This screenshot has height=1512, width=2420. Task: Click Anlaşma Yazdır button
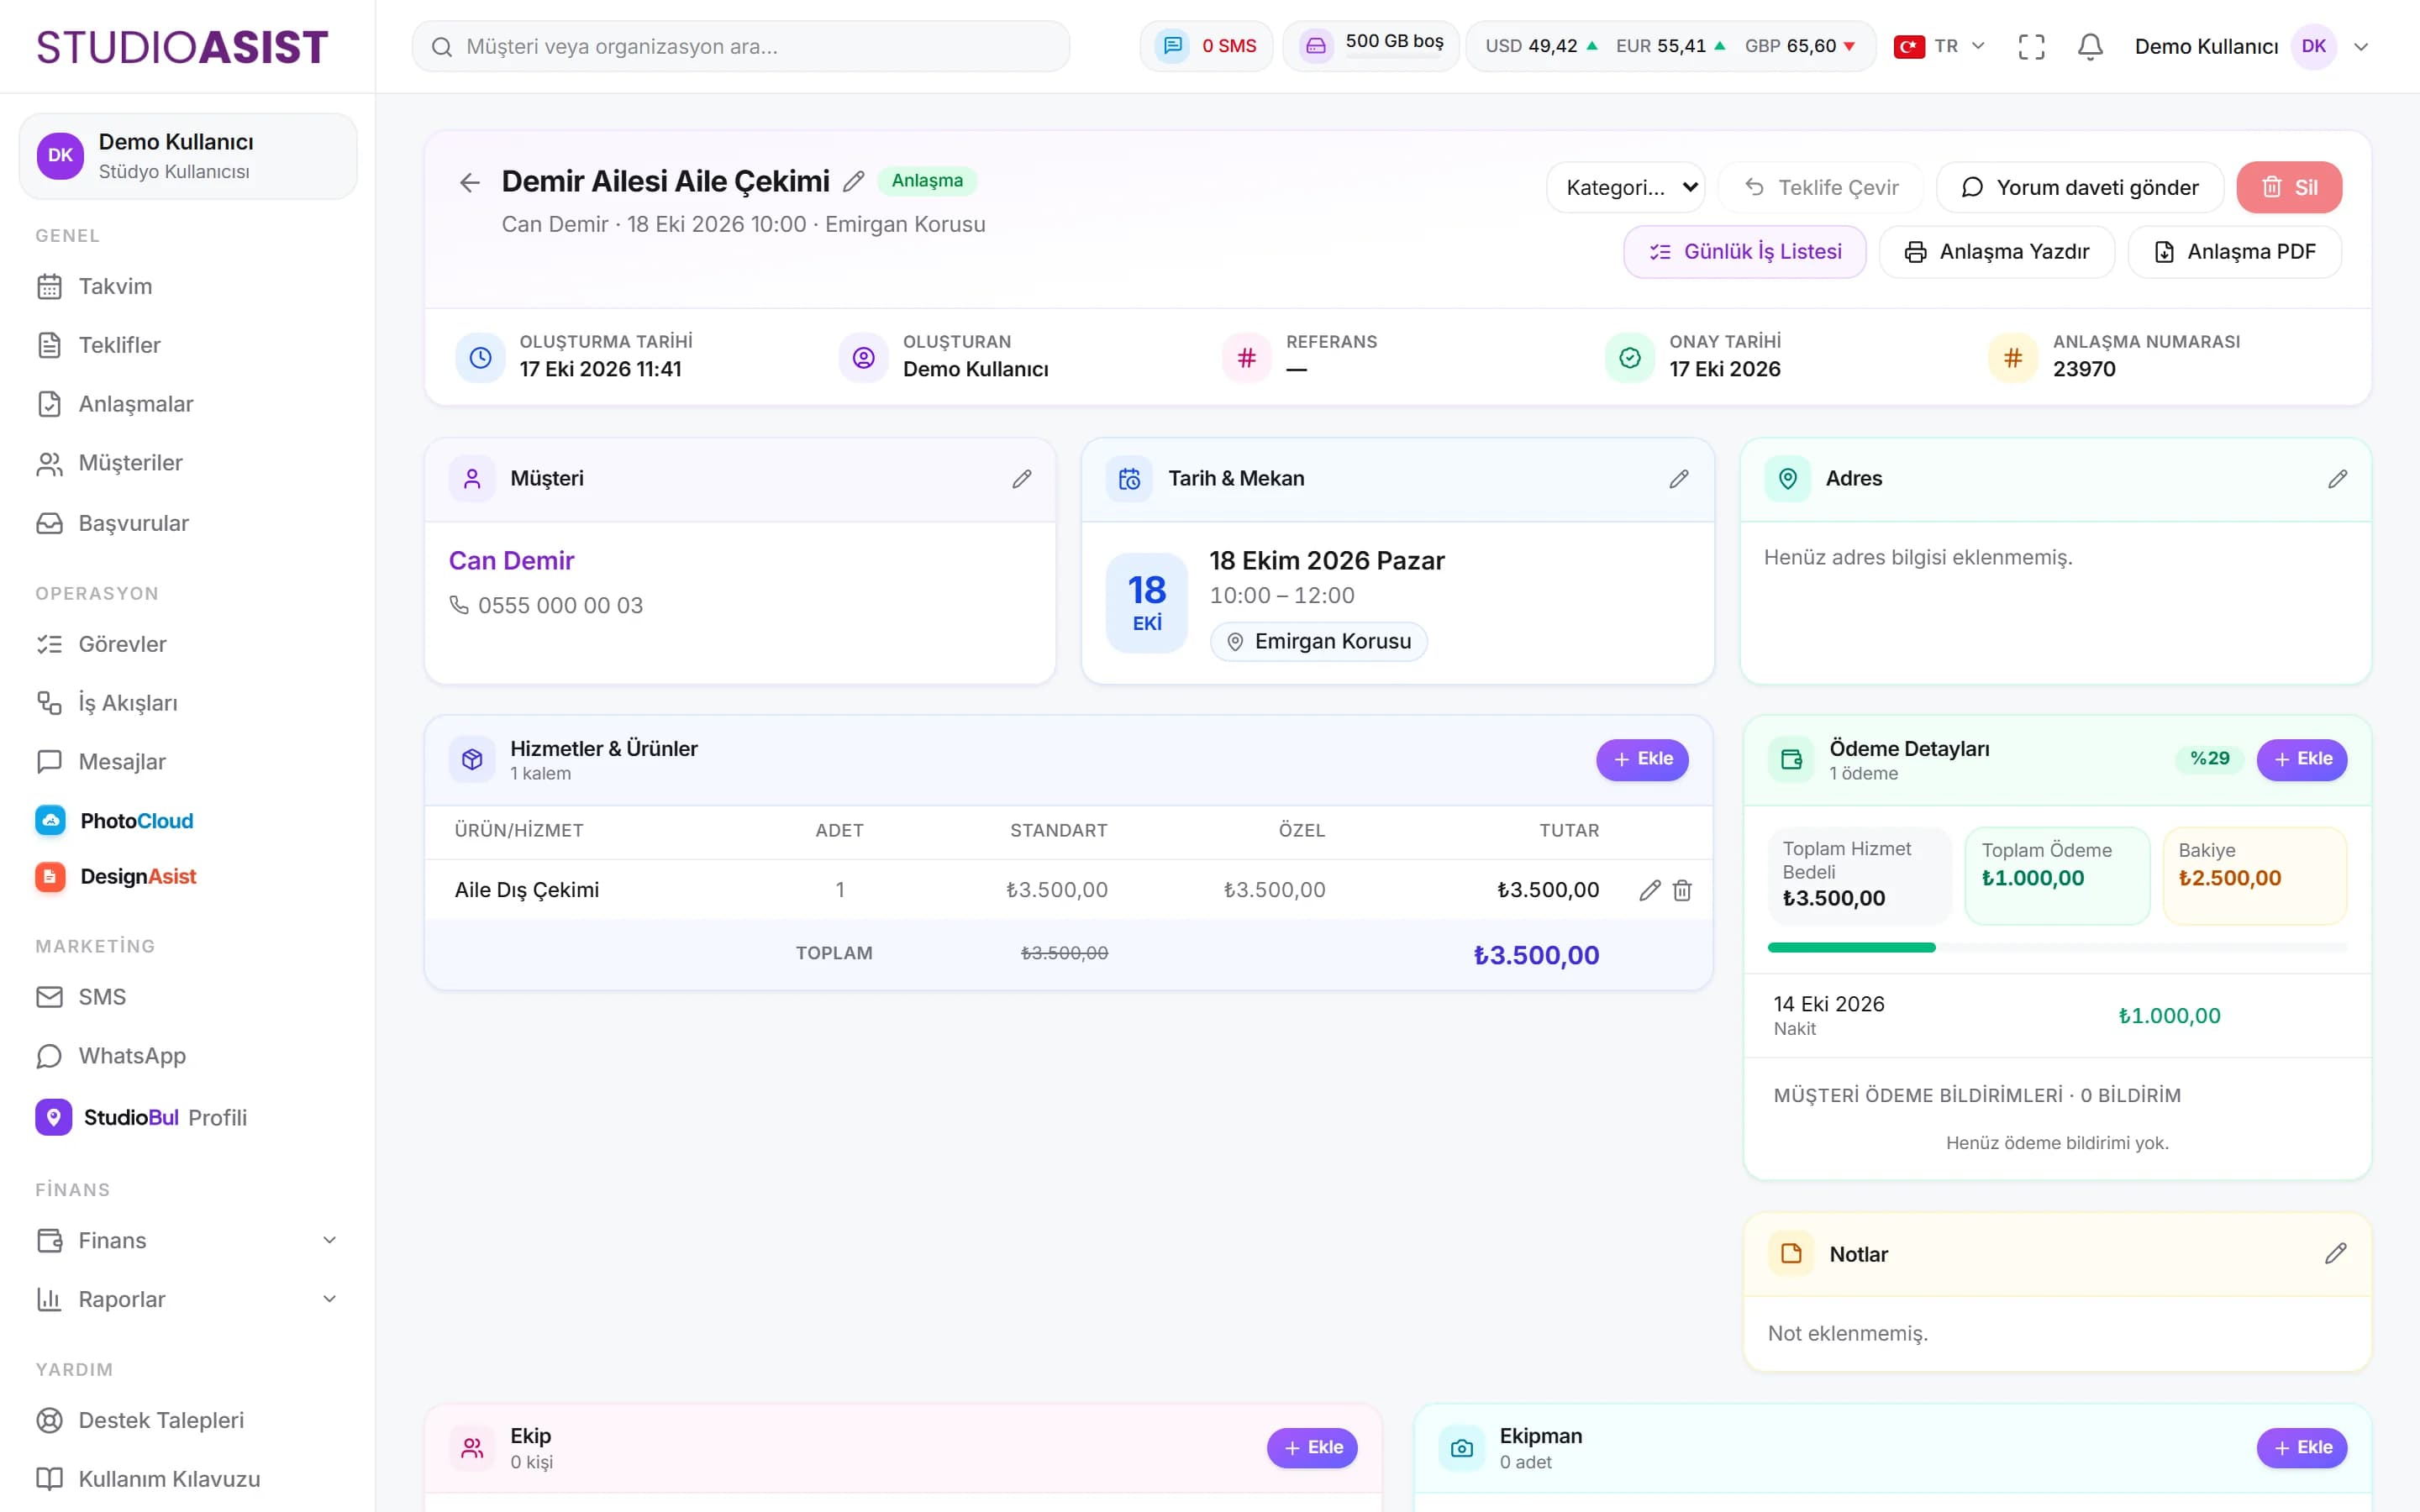tap(1996, 251)
